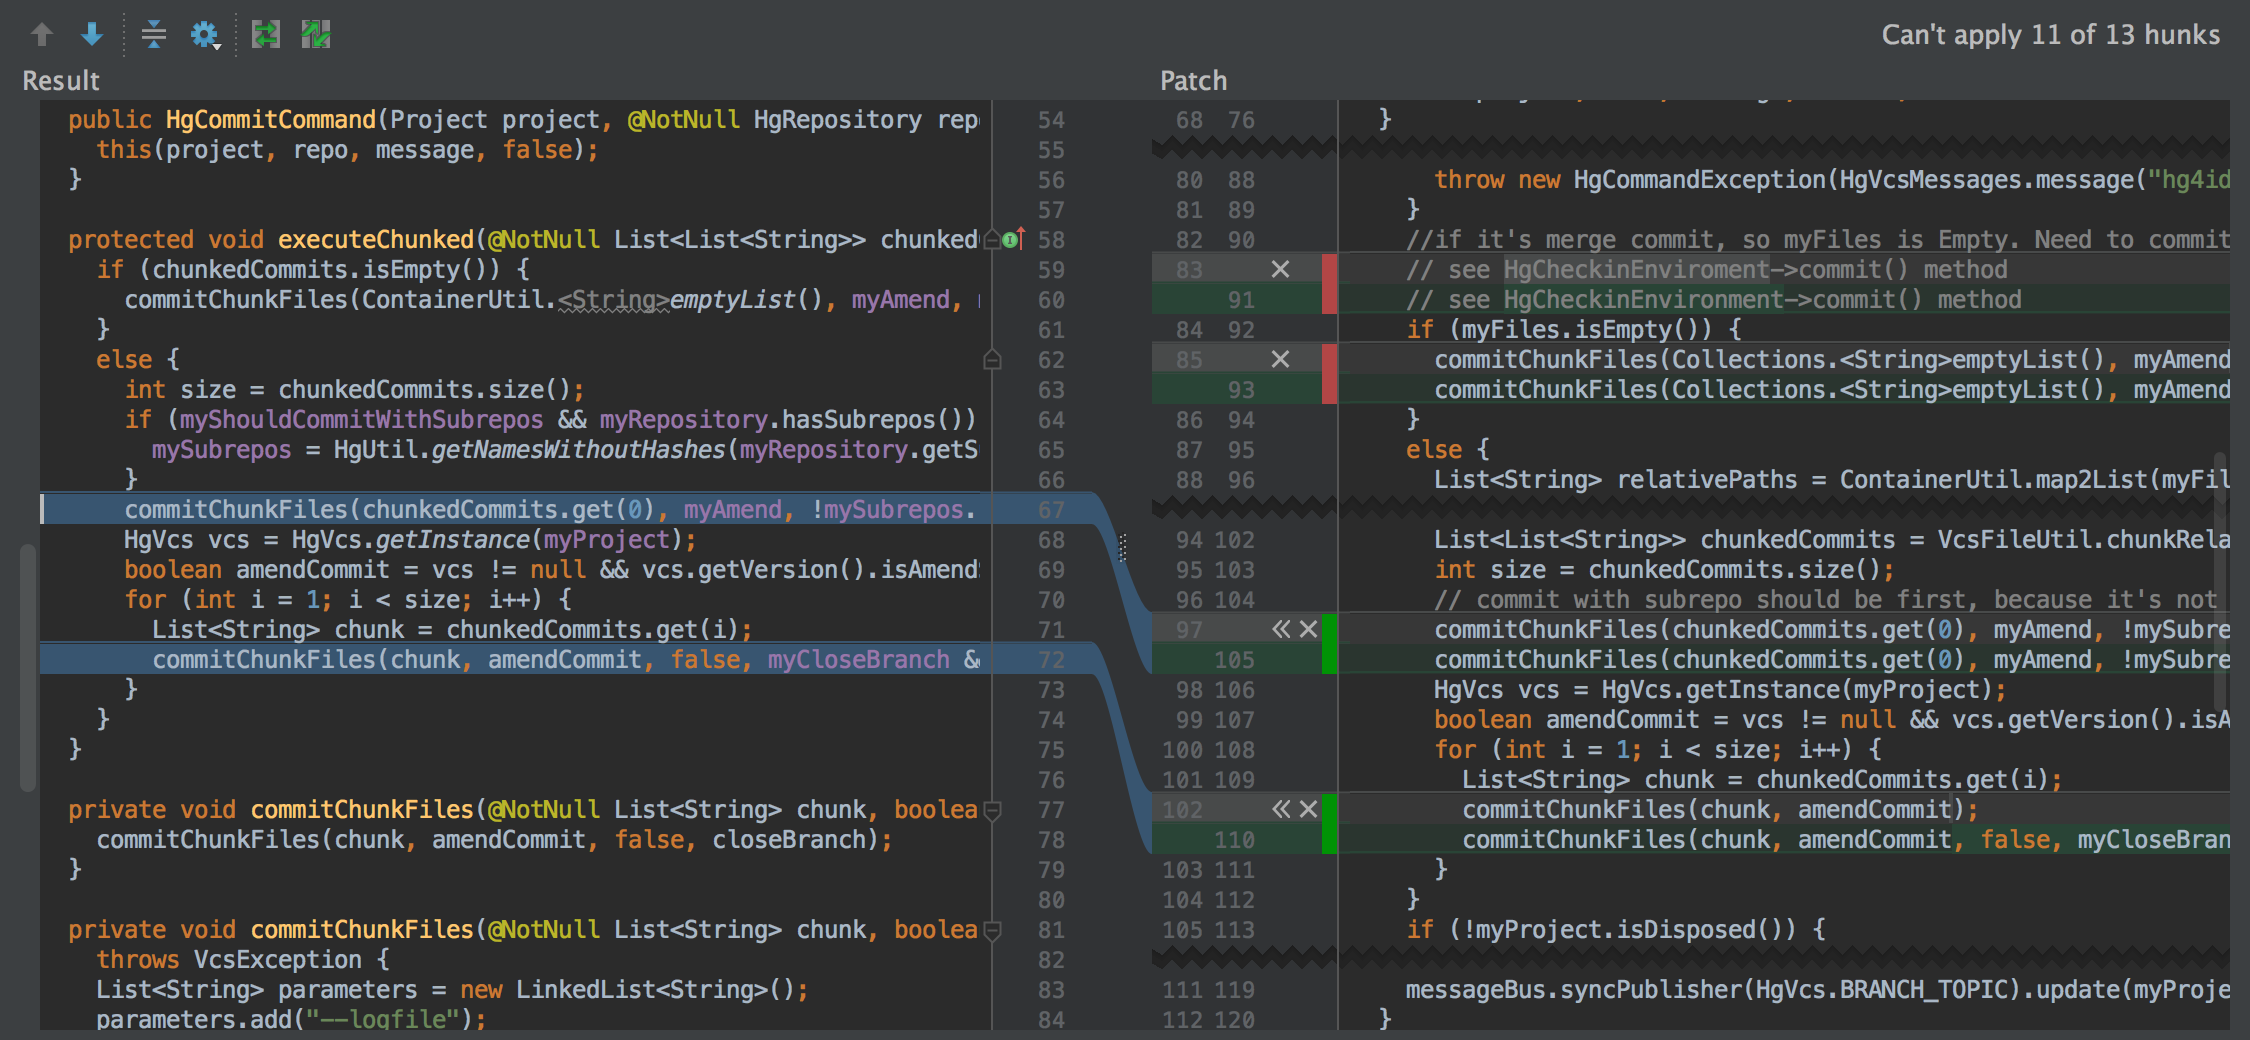Click the throw new HgCommandException line in Patch
The image size is (2250, 1040).
[x=1832, y=180]
